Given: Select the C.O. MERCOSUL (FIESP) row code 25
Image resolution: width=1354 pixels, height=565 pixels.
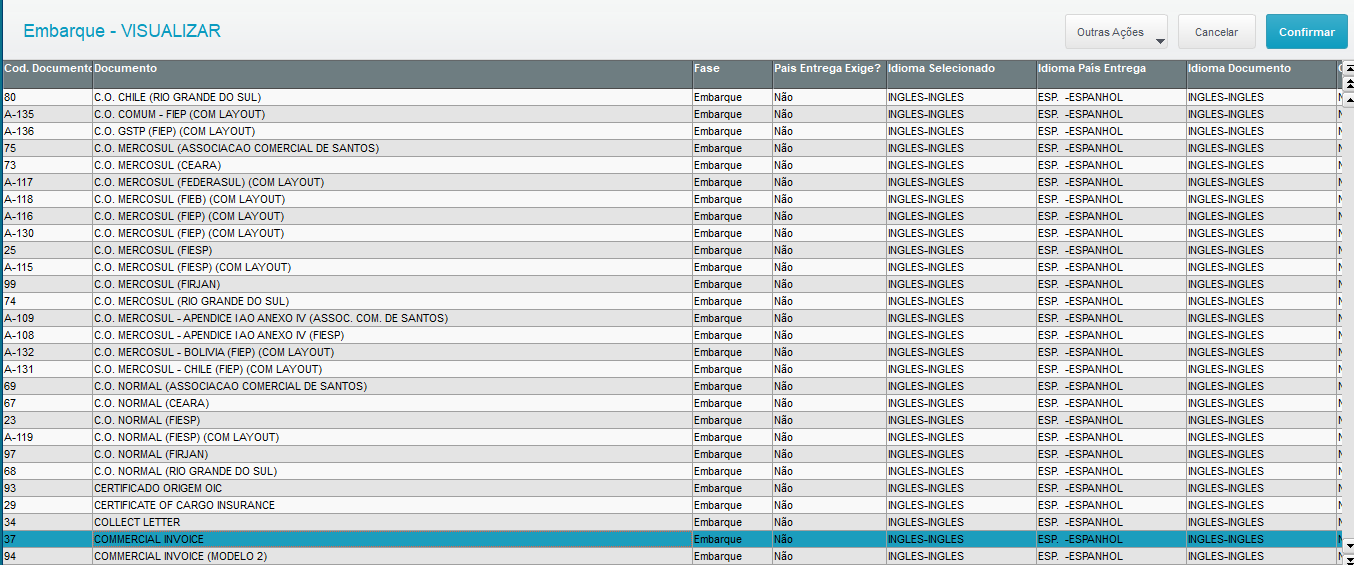Looking at the screenshot, I should [670, 250].
